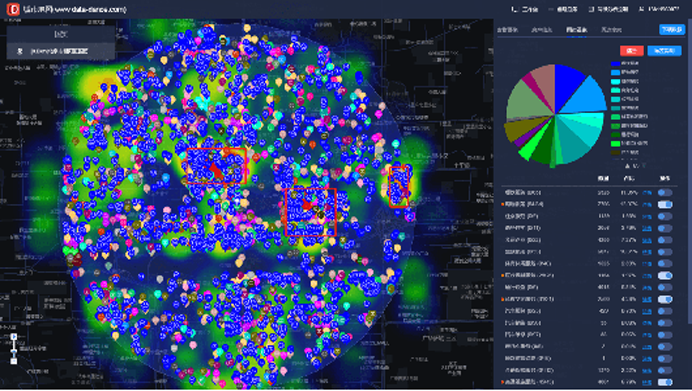Open the user account icon in top navigation
This screenshot has width=692, height=391.
[x=642, y=9]
